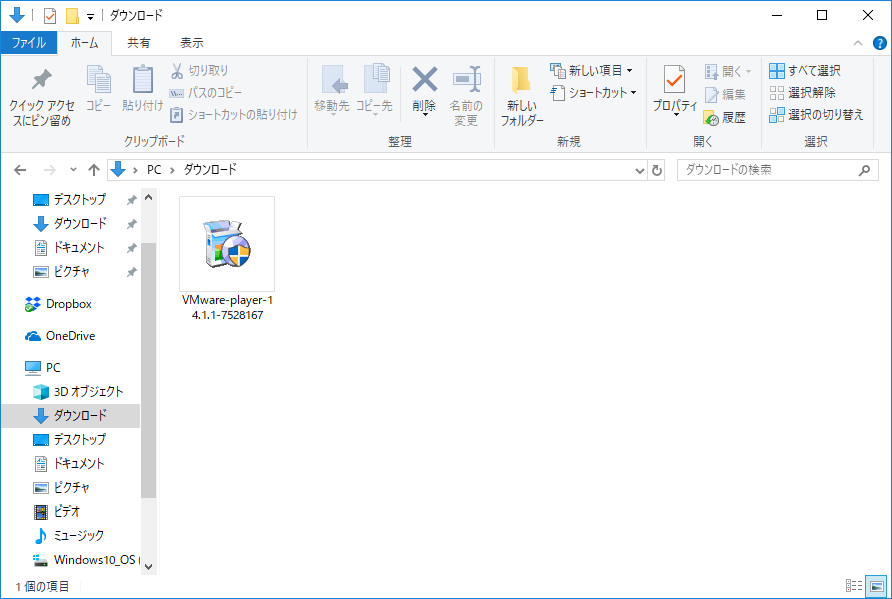Open the blue Help question icon
The width and height of the screenshot is (892, 599).
[879, 43]
